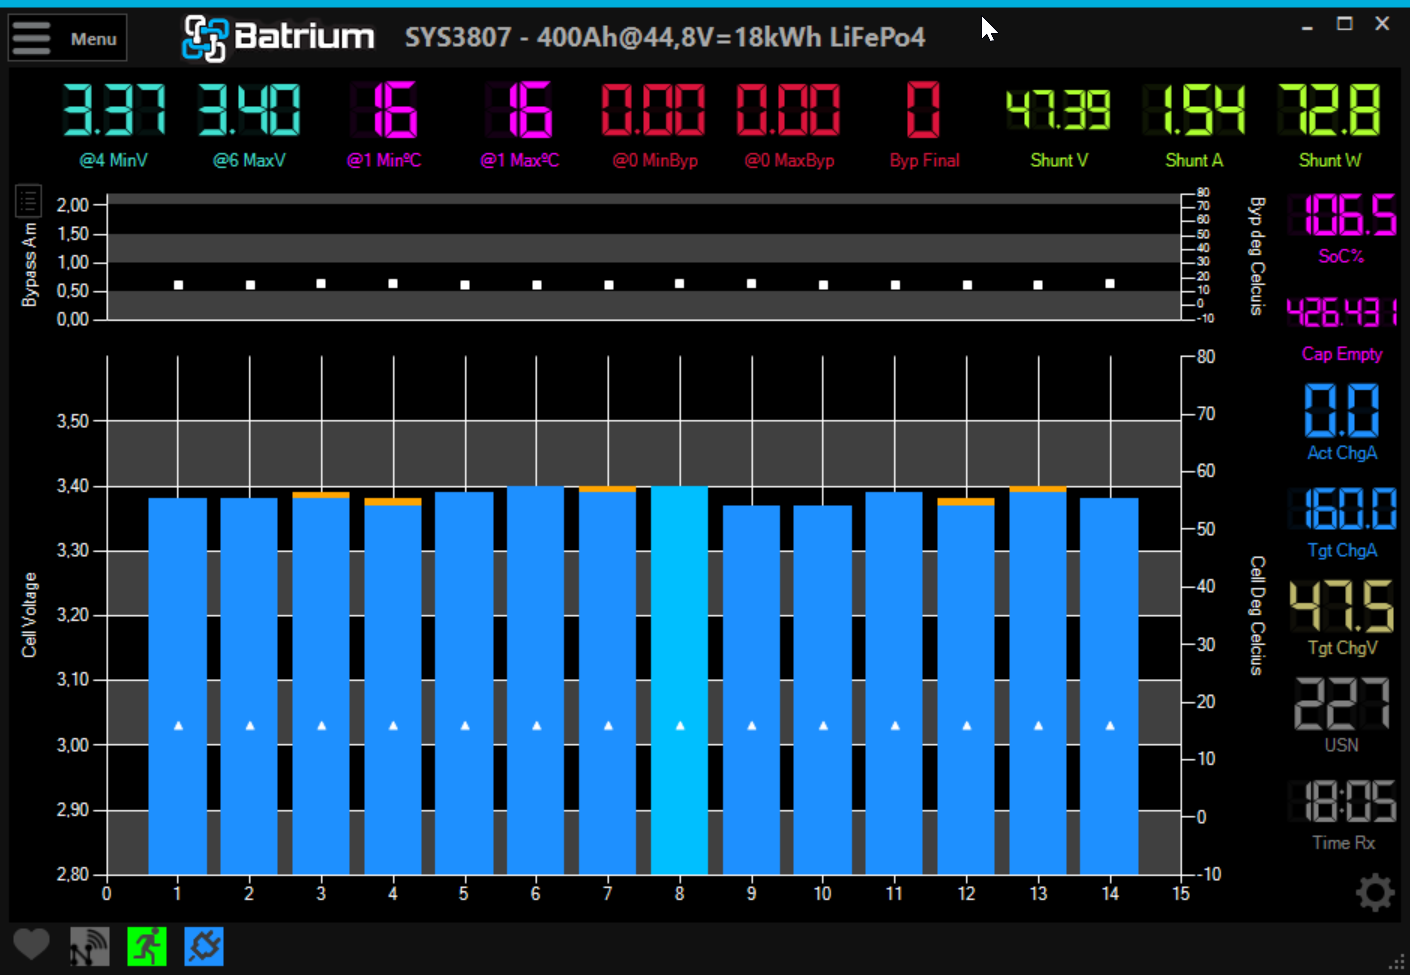Open settings with the gear icon
The image size is (1410, 975).
point(1375,892)
